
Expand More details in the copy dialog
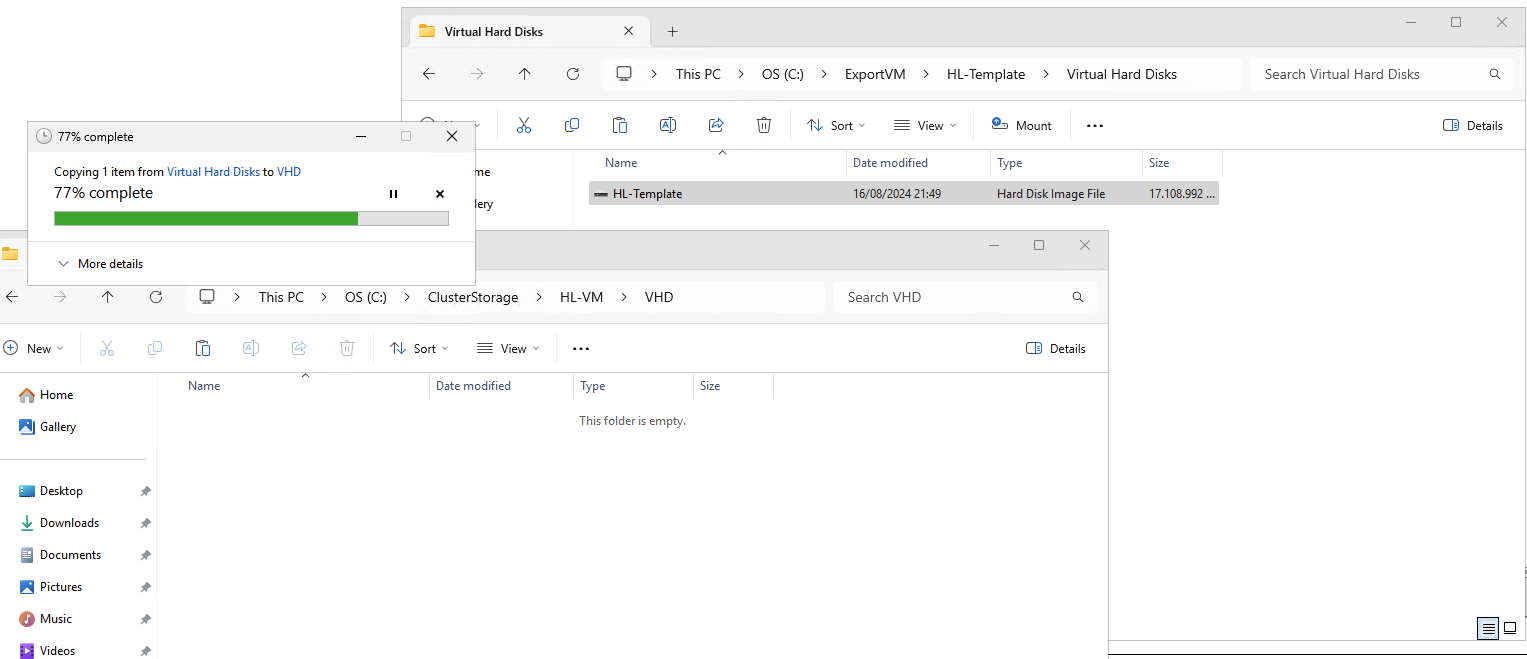[100, 264]
